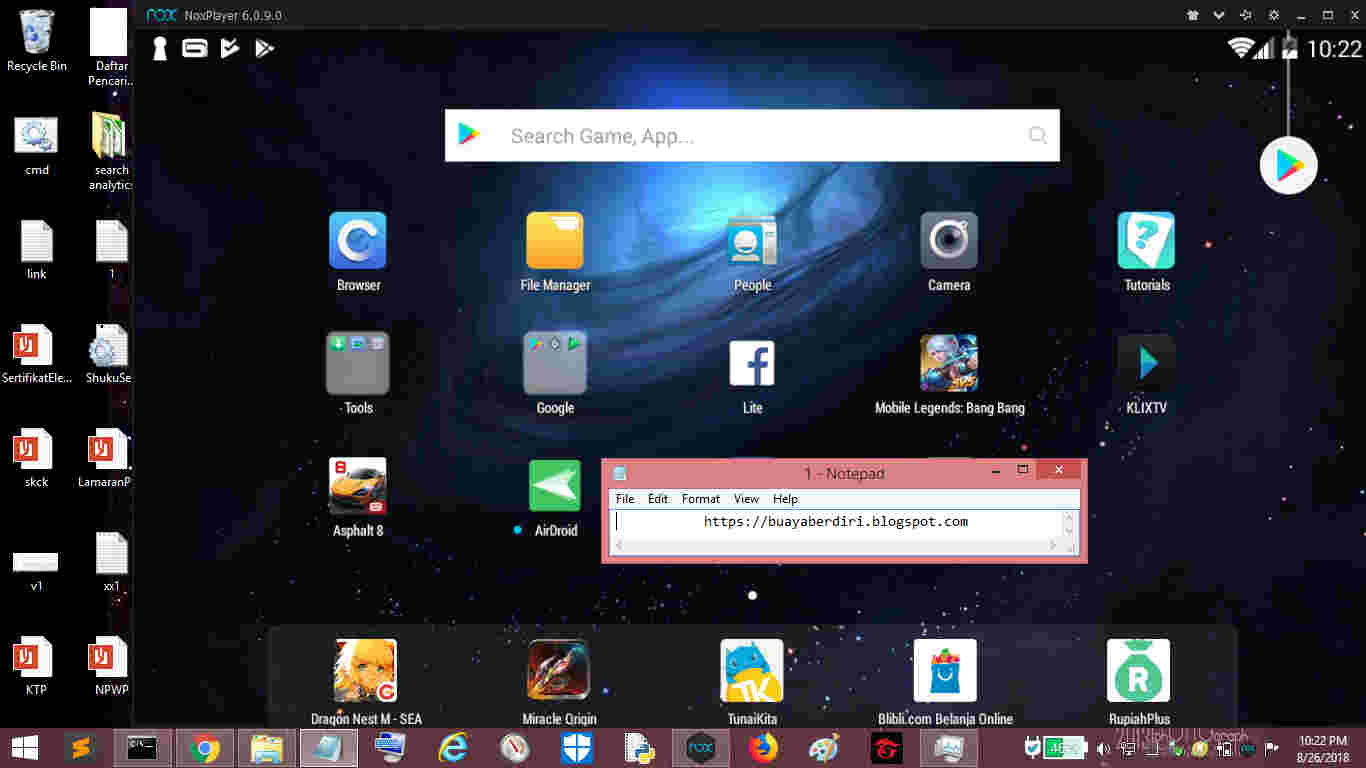Image resolution: width=1366 pixels, height=768 pixels.
Task: Click the Wi-Fi indicator in the Android status bar
Action: (1241, 48)
